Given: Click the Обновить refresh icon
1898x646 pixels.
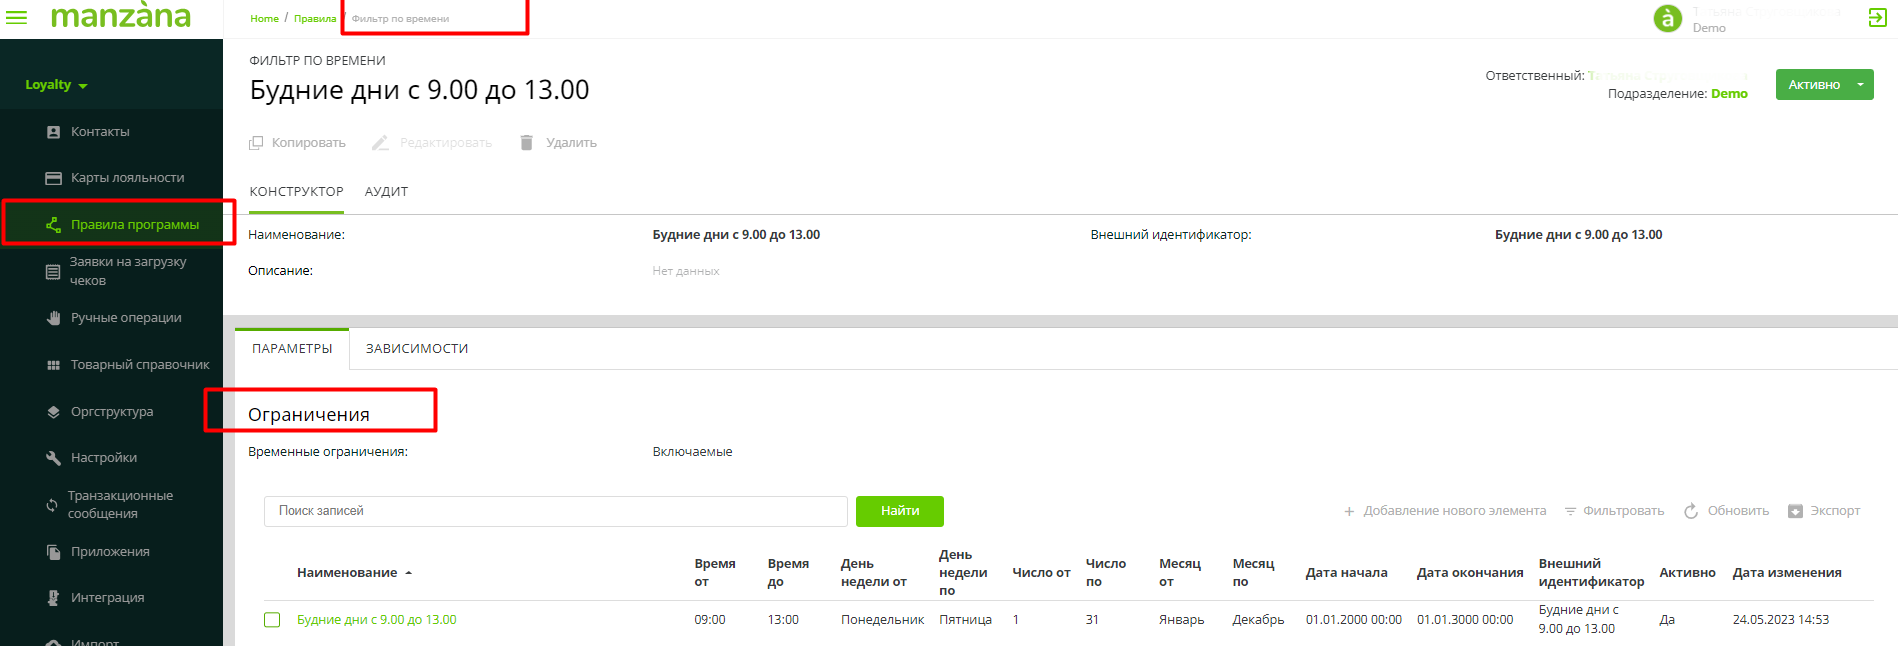Looking at the screenshot, I should (1691, 511).
